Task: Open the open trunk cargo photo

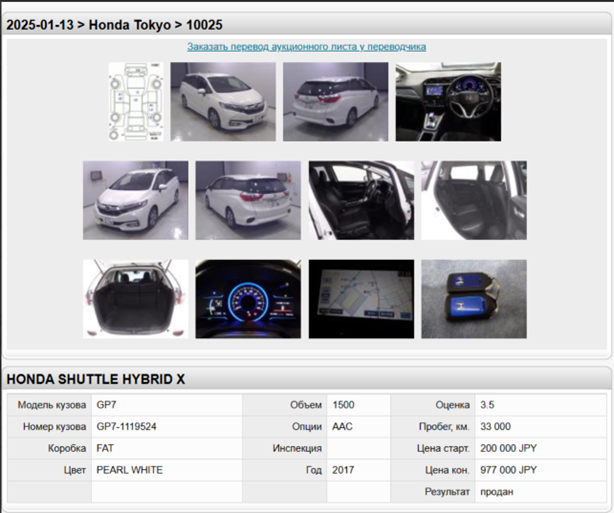Action: click(135, 299)
